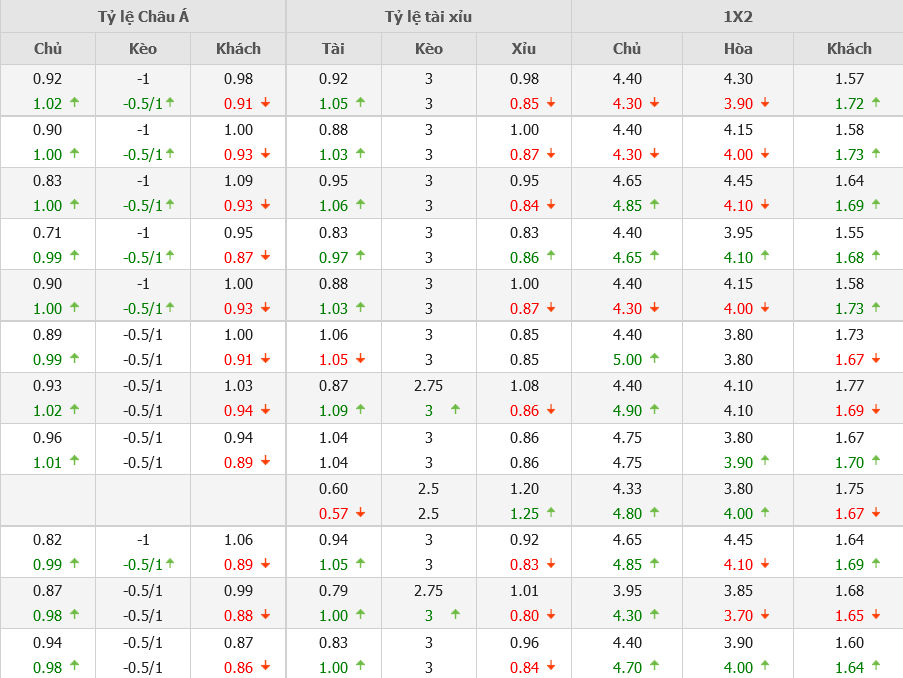Click up arrow beside 0.97 Tài odds
This screenshot has width=903, height=678.
(360, 256)
